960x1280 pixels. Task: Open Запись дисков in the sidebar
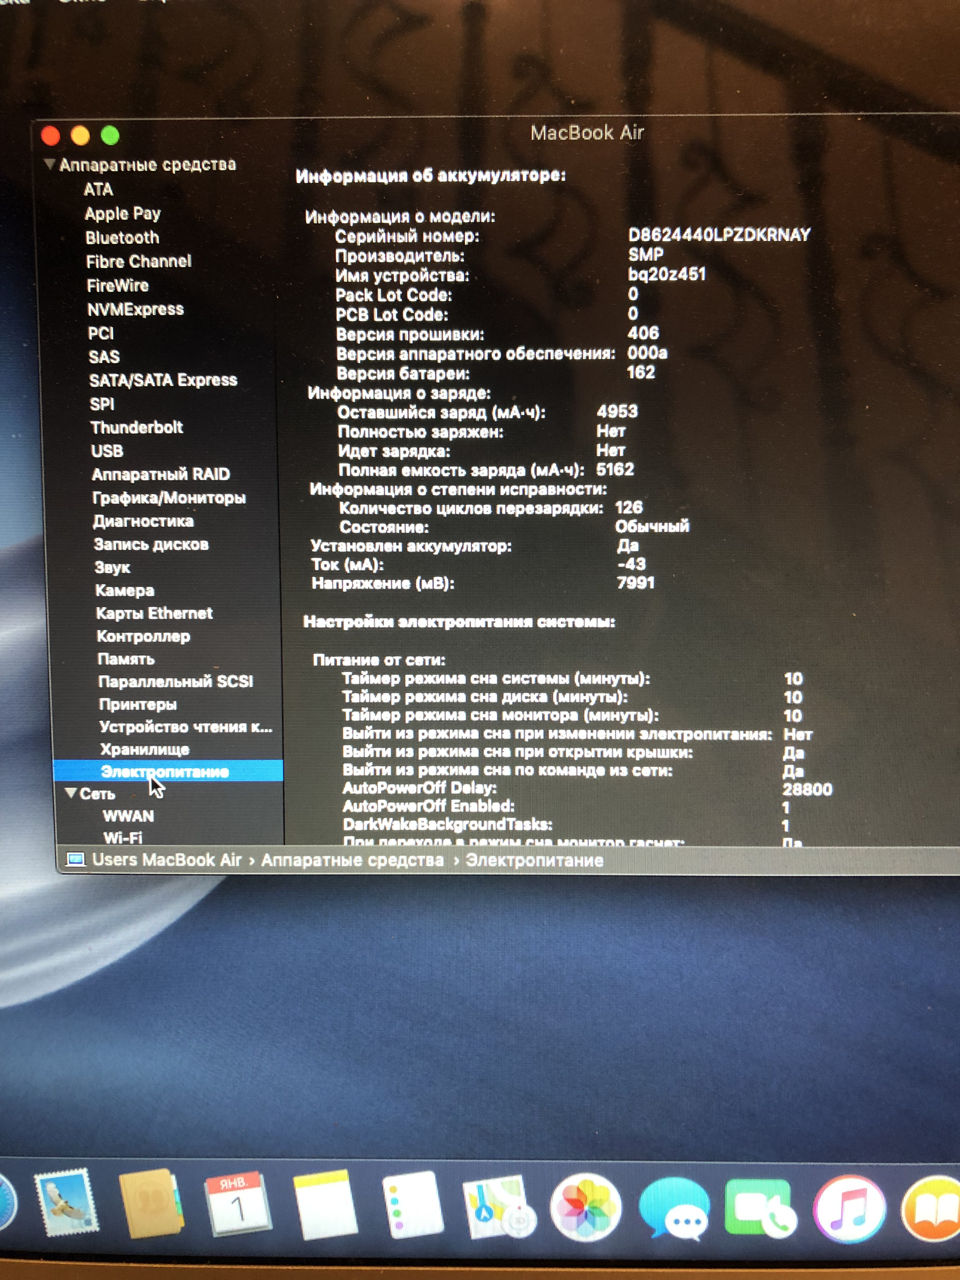[151, 544]
